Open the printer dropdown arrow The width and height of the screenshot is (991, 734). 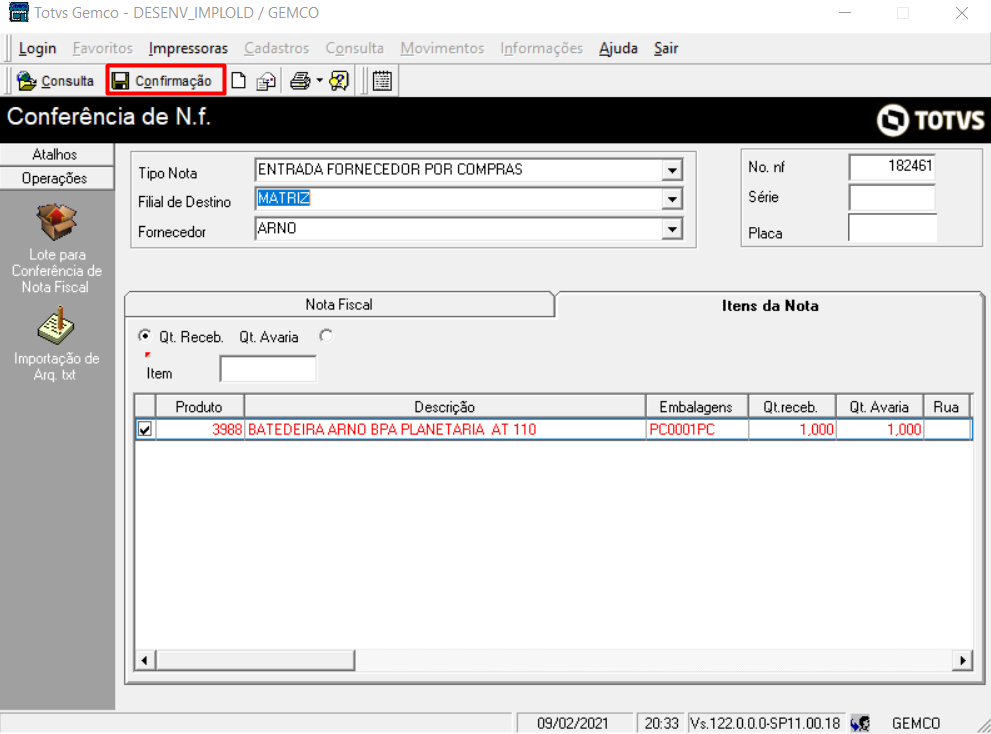pos(319,81)
